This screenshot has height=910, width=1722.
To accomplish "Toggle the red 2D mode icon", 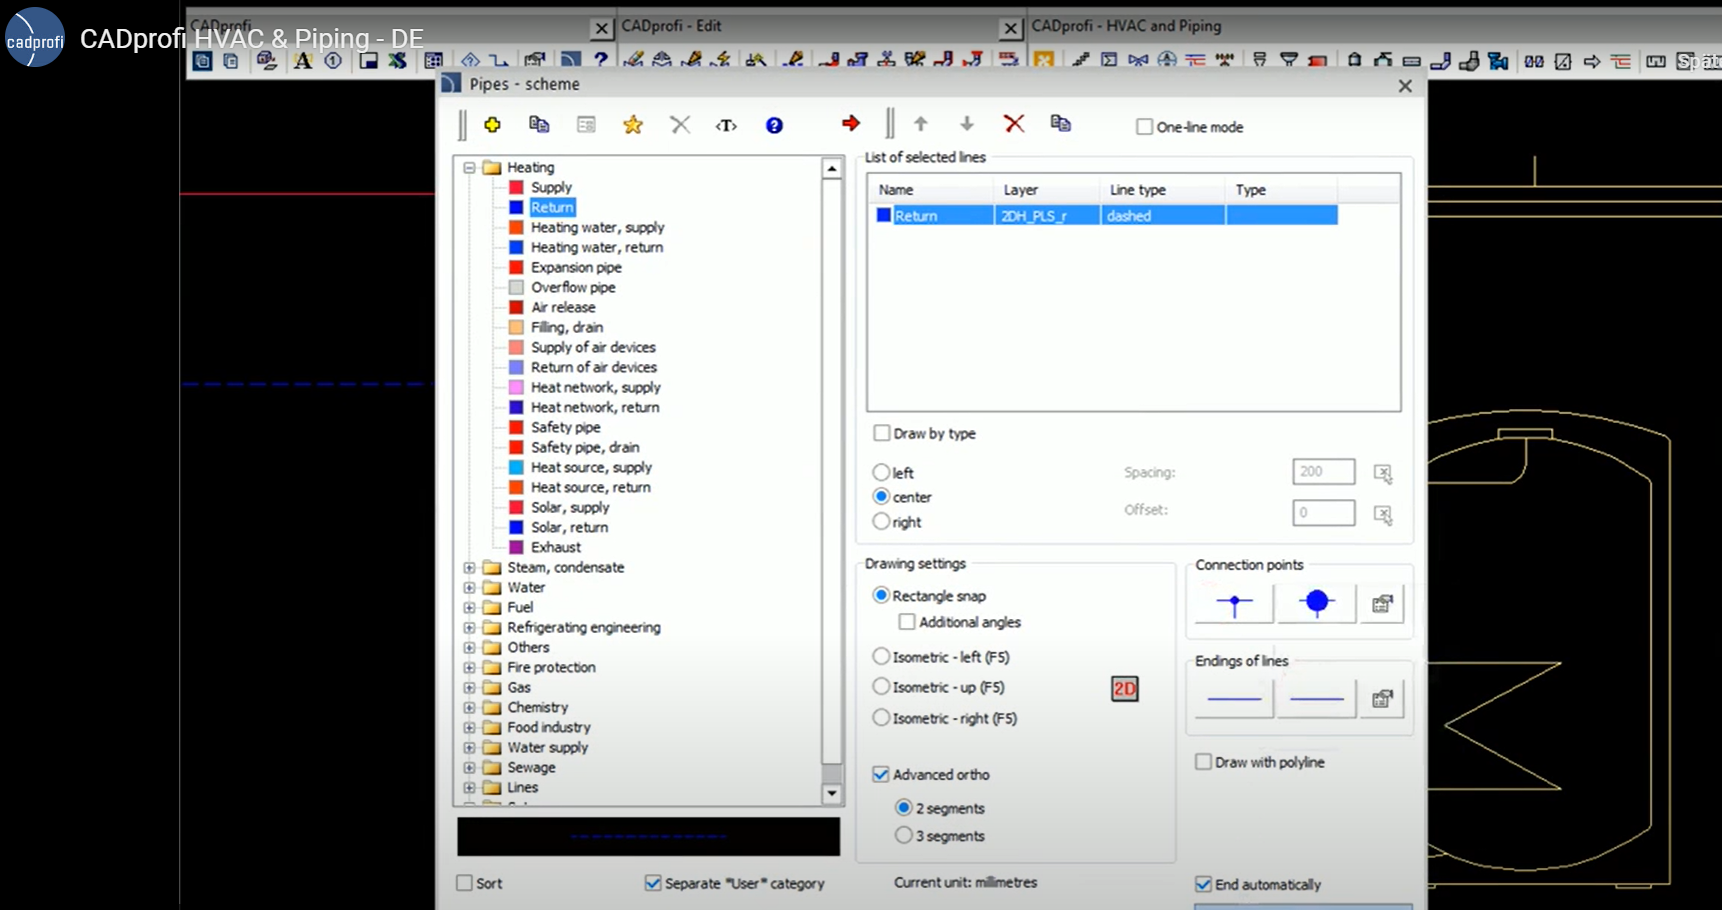I will click(x=1125, y=689).
